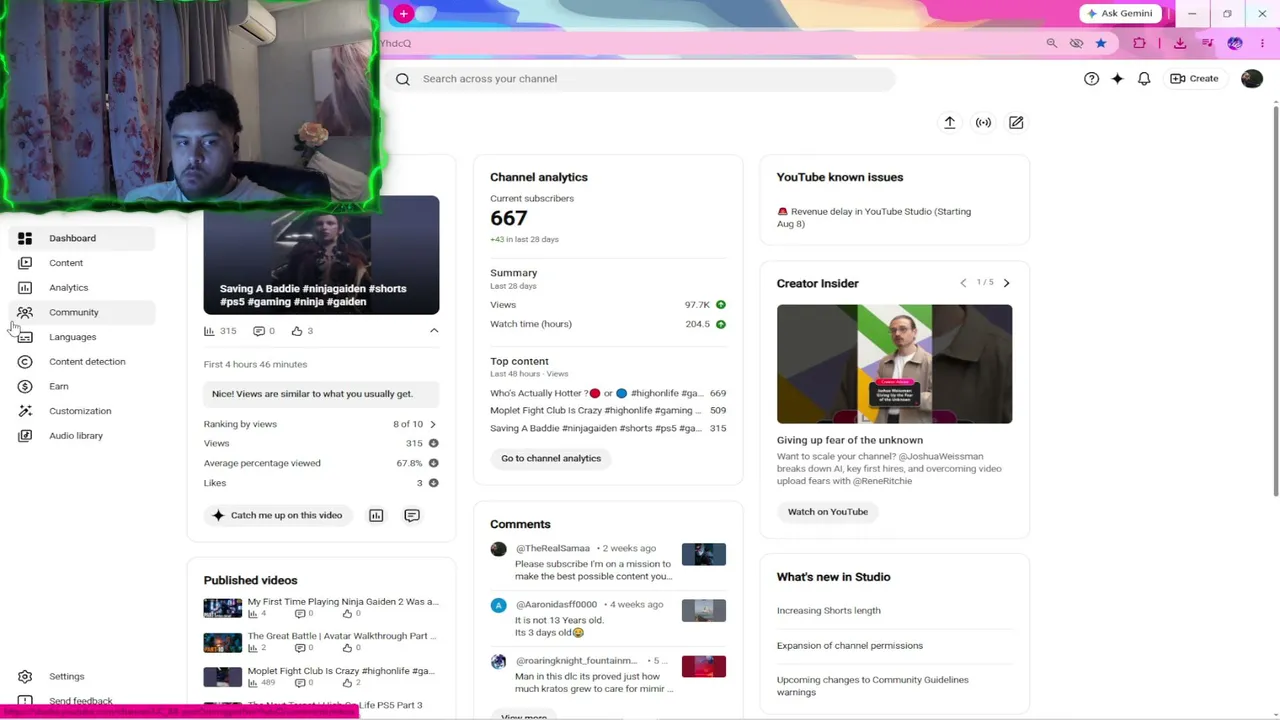Click the Earn dollar icon
This screenshot has width=1280, height=720.
[x=25, y=386]
